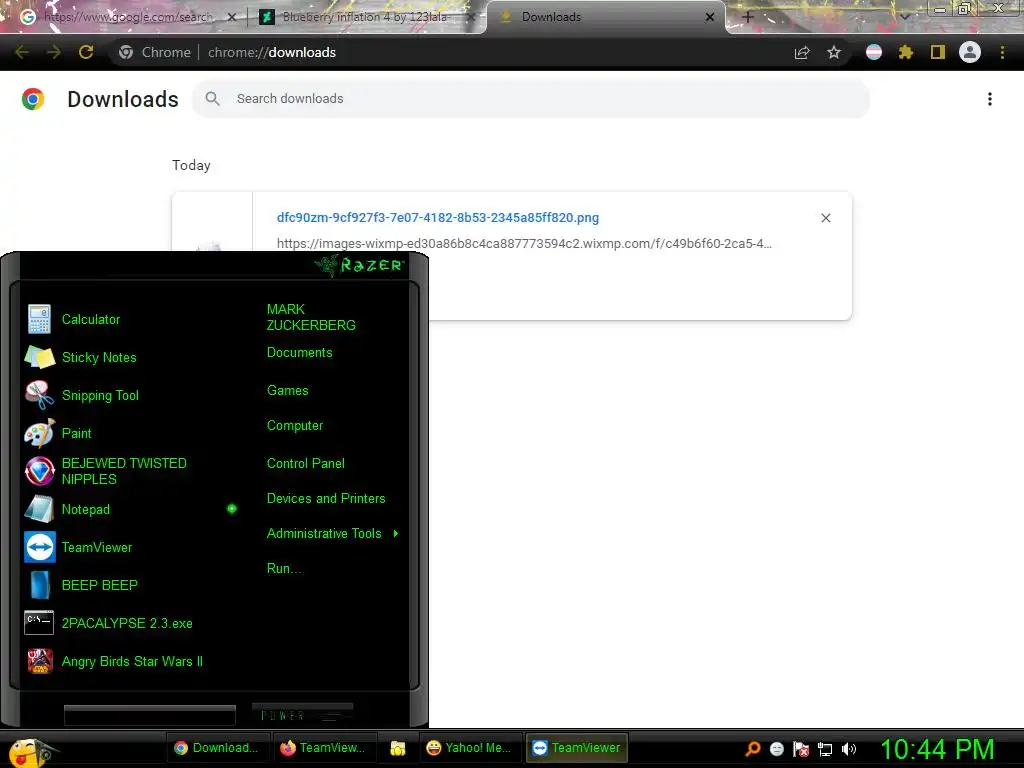Open a new tab with plus button
This screenshot has width=1024, height=768.
coord(748,17)
